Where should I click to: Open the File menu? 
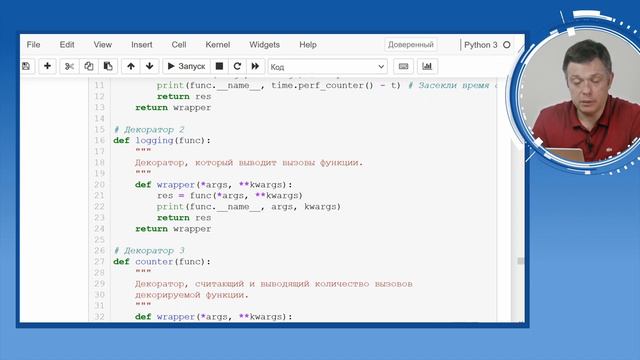[x=33, y=45]
